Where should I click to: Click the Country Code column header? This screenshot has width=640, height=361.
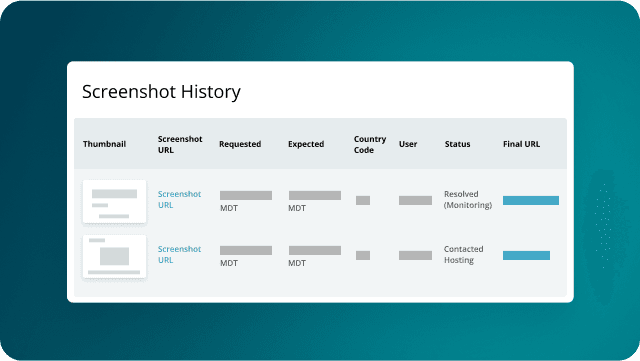370,144
